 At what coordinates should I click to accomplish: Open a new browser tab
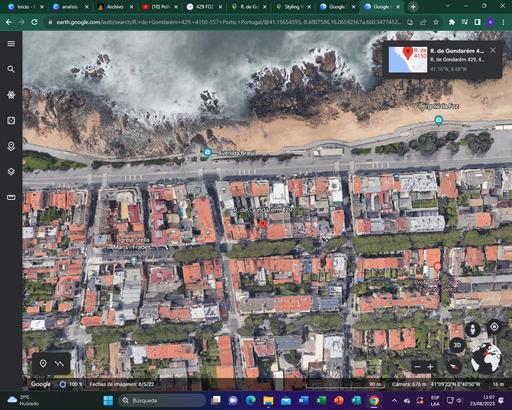point(413,7)
